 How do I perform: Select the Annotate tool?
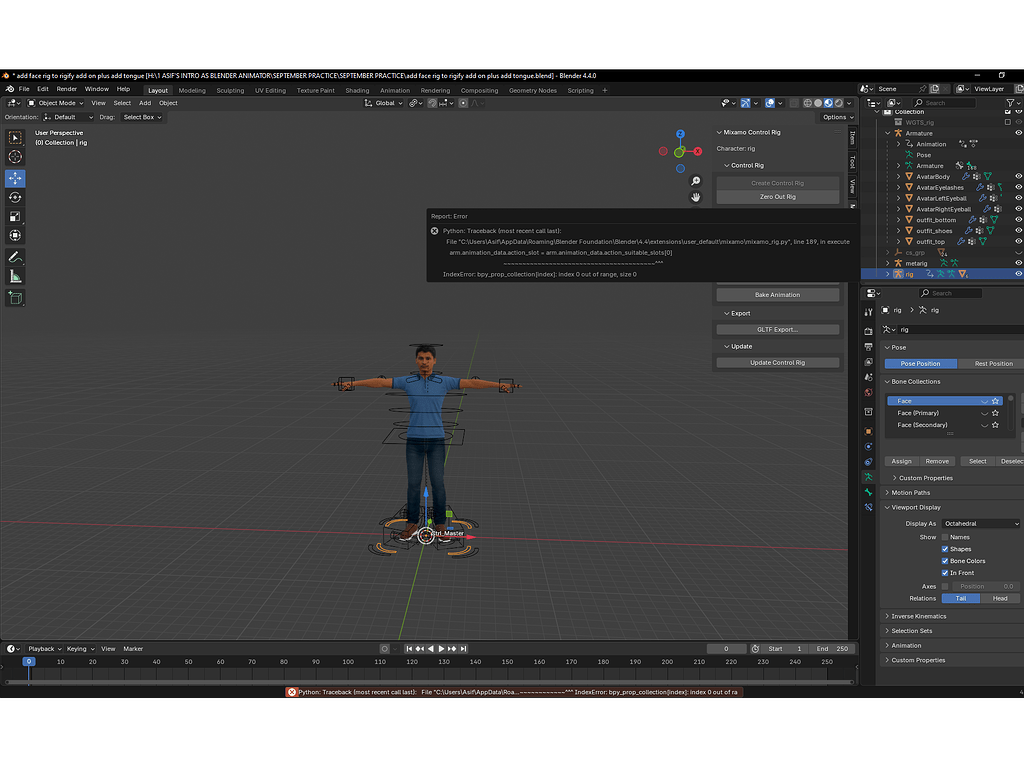tap(15, 257)
